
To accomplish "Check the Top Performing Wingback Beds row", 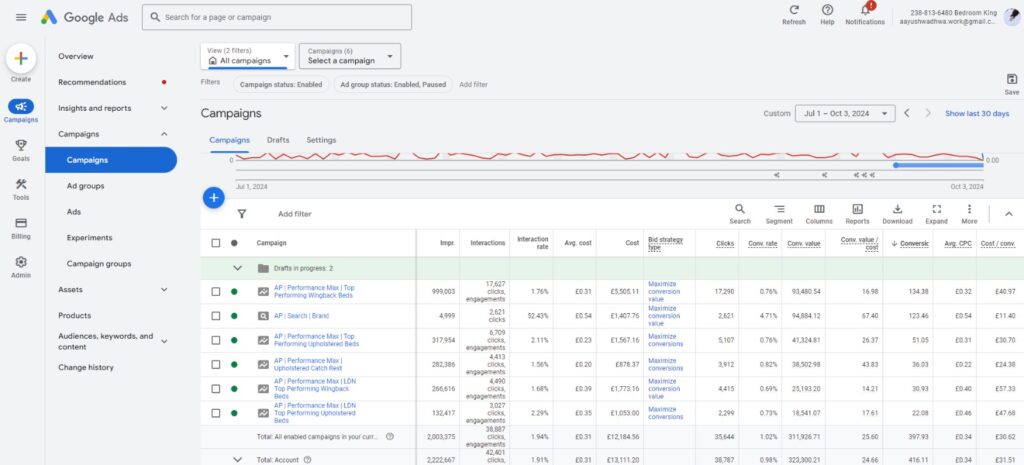I will (216, 291).
